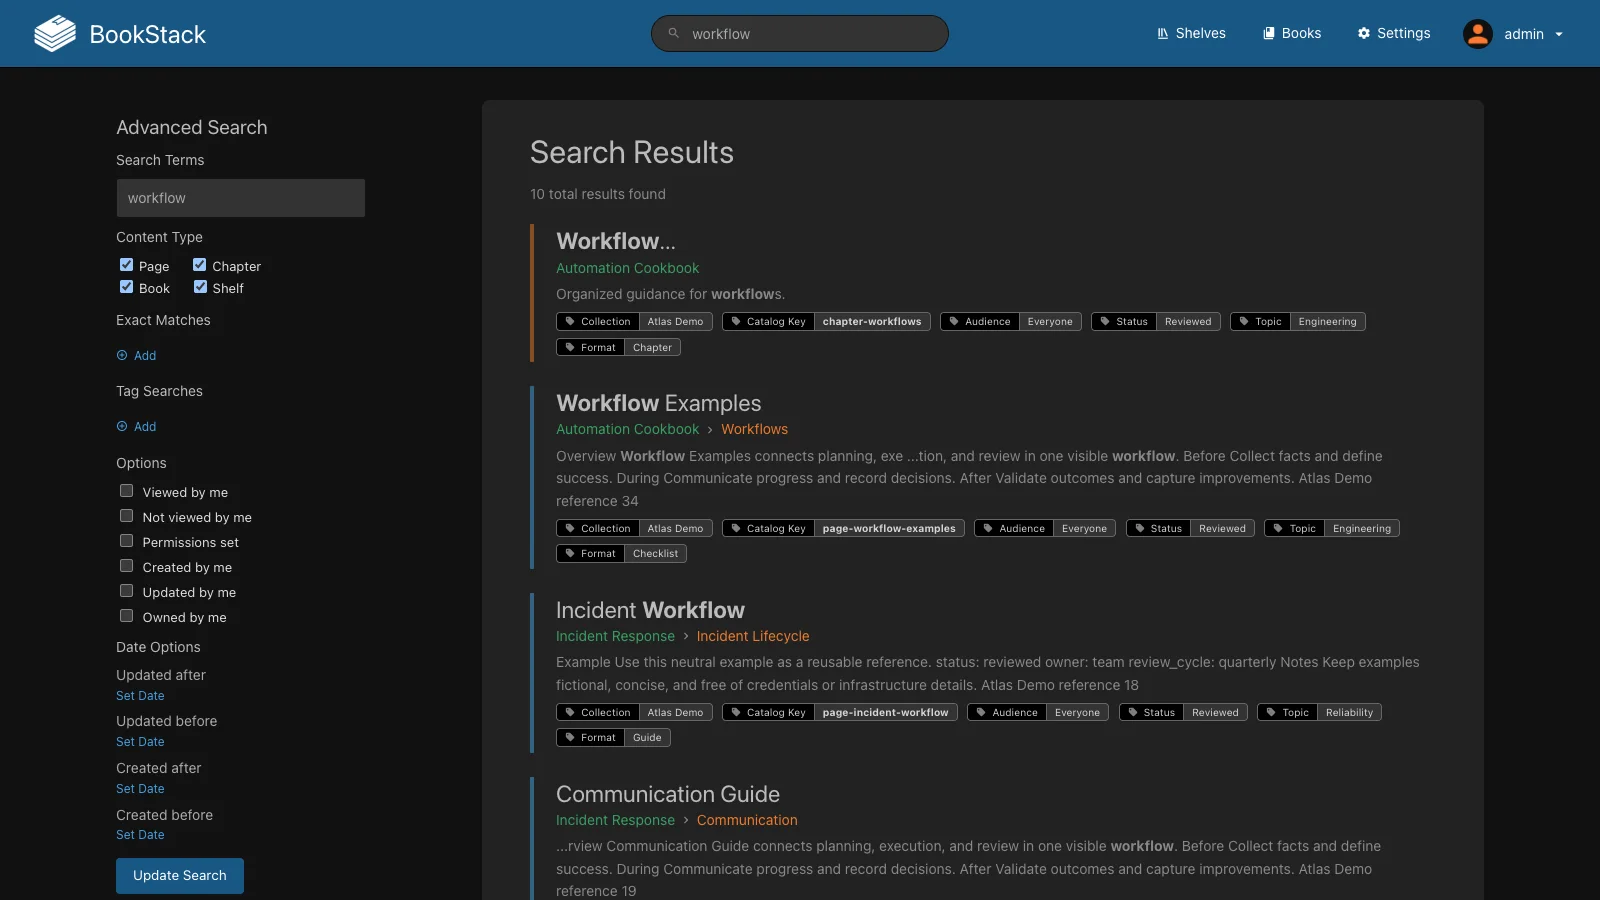Click the plus icon under Exact Matches
This screenshot has width=1600, height=900.
122,355
